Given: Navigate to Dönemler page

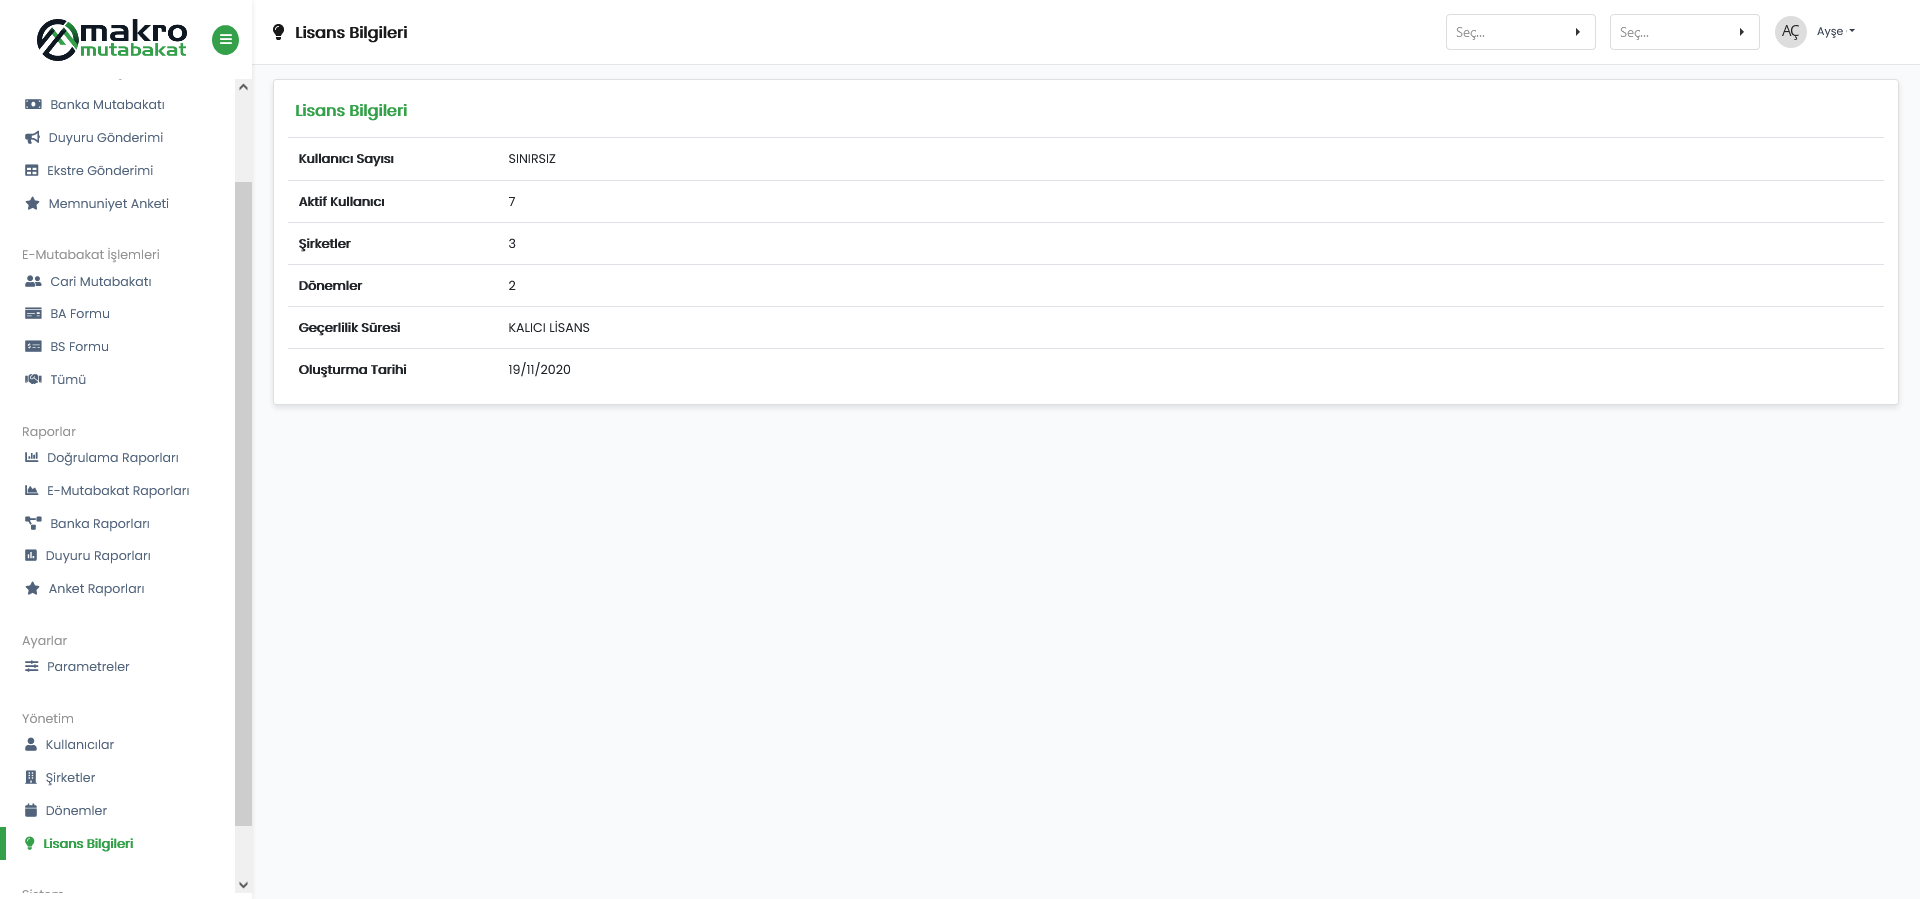Looking at the screenshot, I should click(76, 810).
